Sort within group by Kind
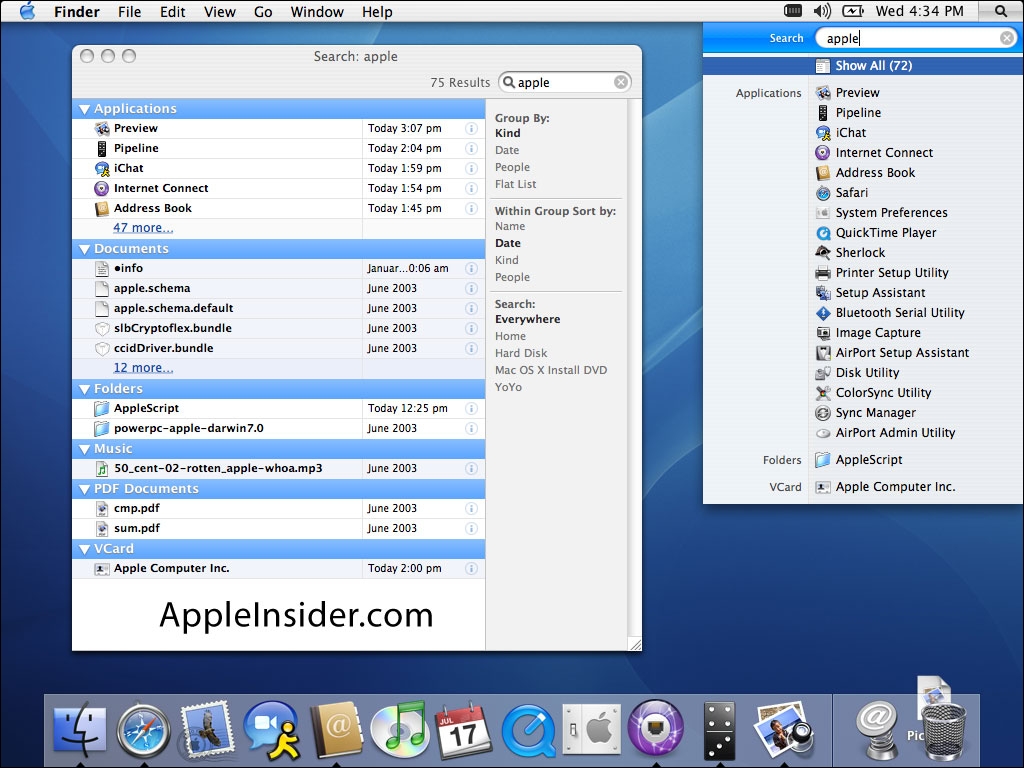 506,260
